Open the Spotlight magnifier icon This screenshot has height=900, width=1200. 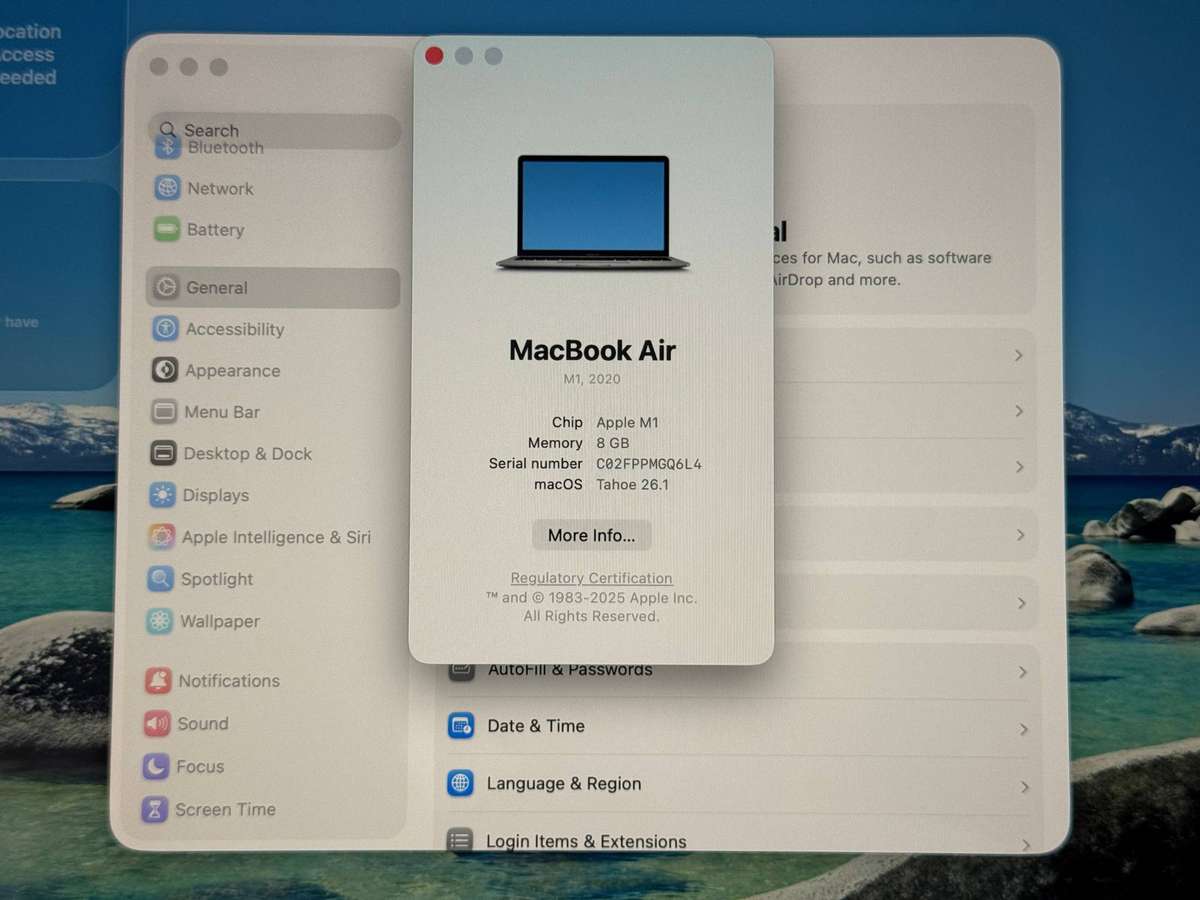(x=161, y=579)
